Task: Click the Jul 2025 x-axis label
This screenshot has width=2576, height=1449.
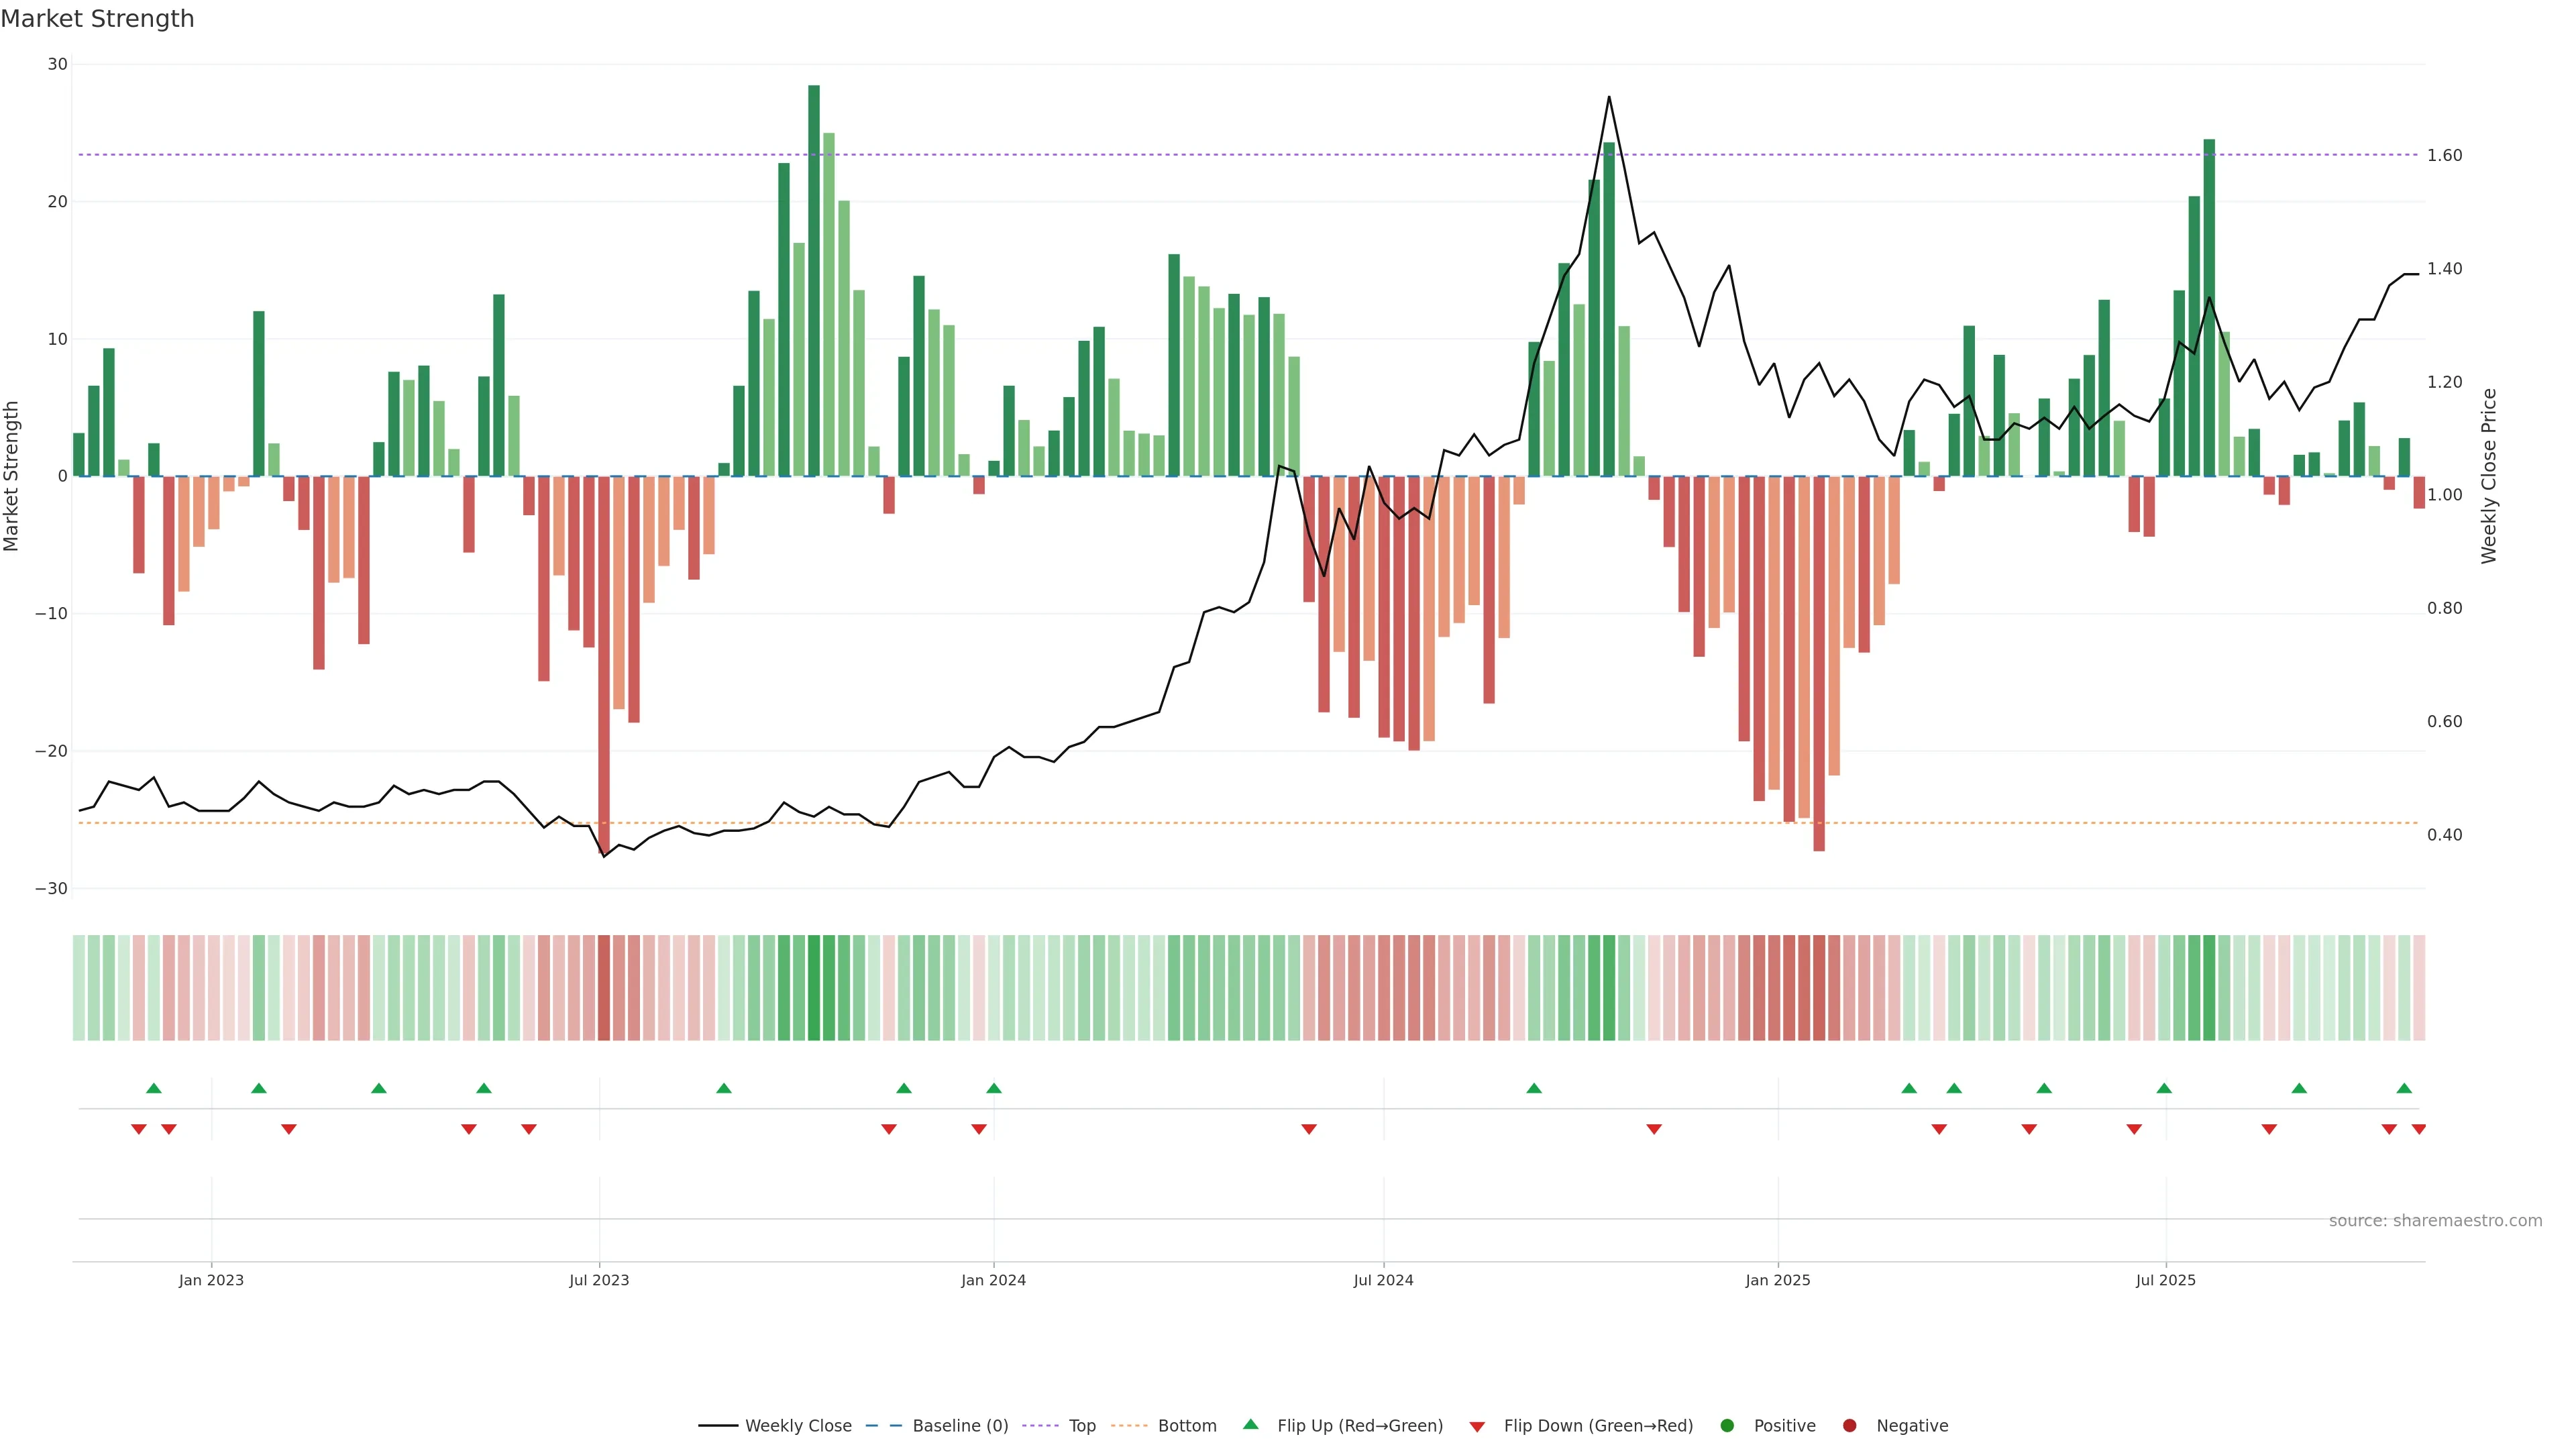Action: pyautogui.click(x=2165, y=1279)
